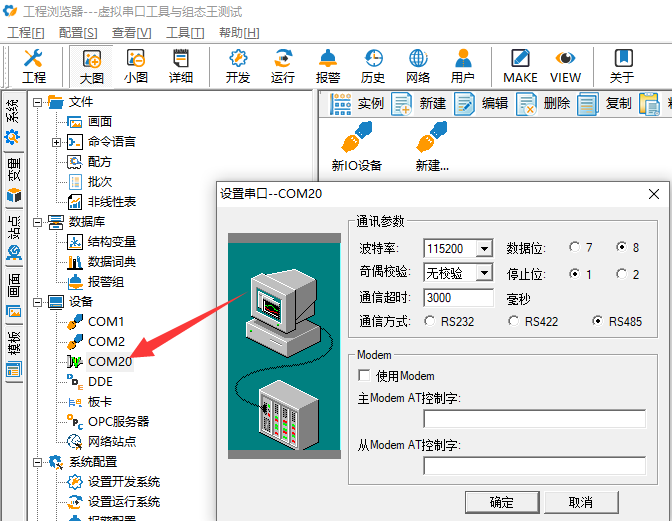
Task: Select COM20 in the device tree
Action: click(110, 362)
